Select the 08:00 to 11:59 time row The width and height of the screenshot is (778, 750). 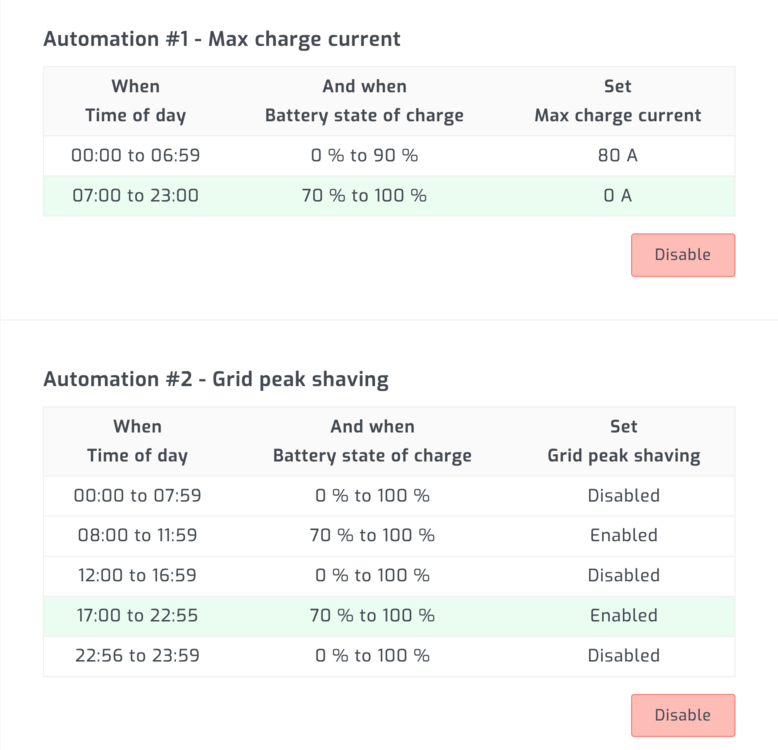click(x=137, y=535)
